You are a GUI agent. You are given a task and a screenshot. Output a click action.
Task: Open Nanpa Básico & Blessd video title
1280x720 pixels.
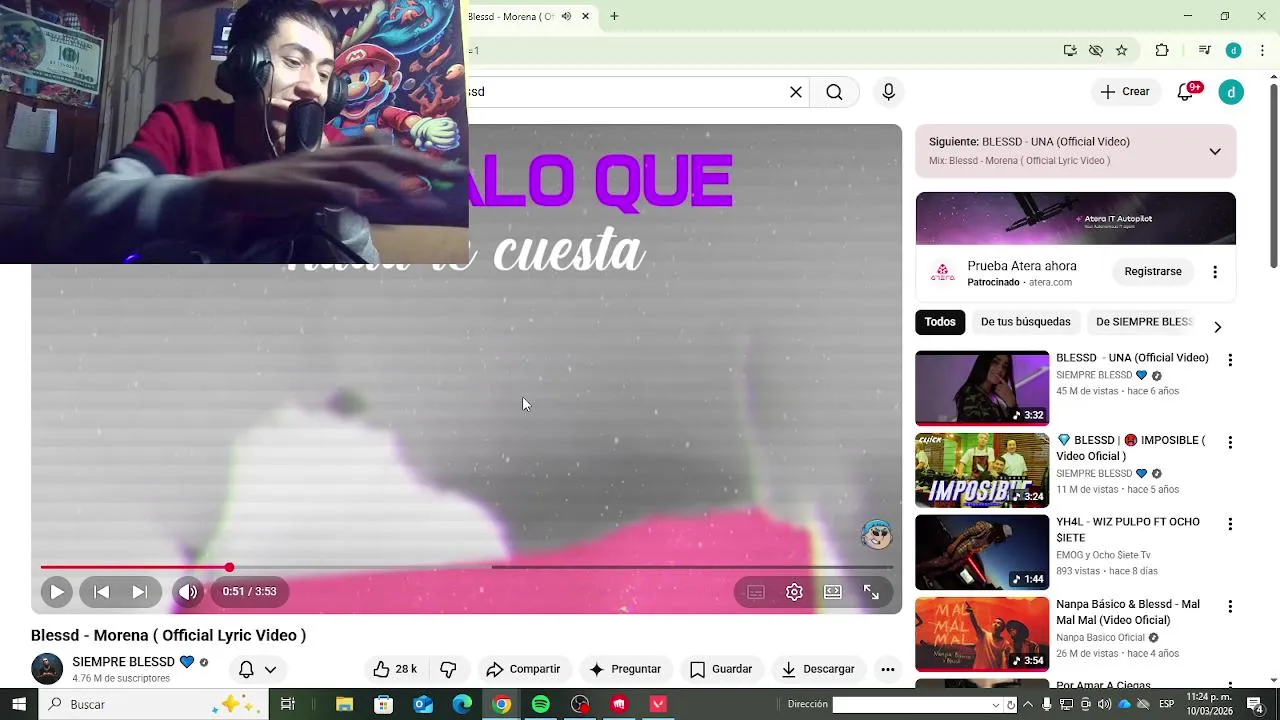(x=1128, y=612)
